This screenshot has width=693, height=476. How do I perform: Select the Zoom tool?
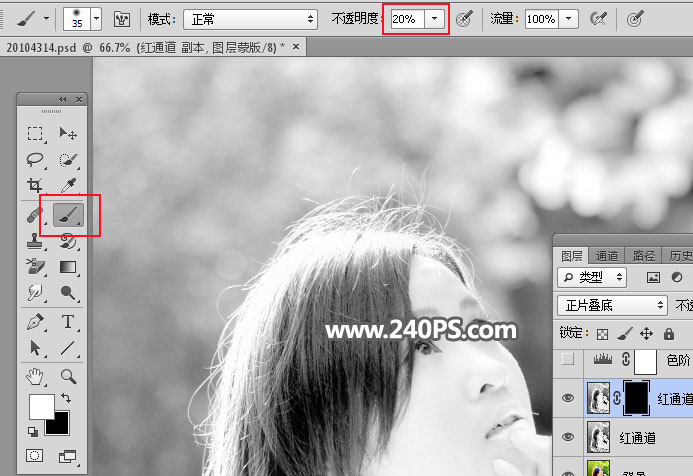click(x=68, y=377)
